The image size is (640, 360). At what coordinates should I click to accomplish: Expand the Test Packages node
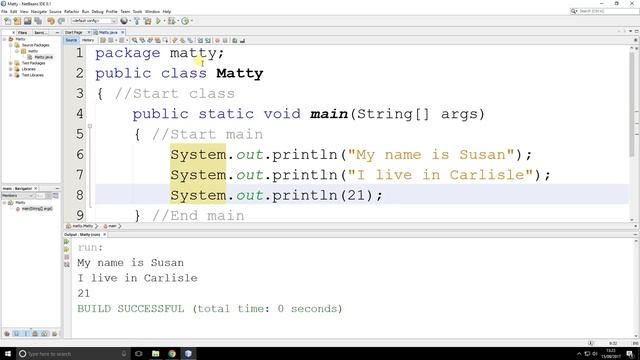click(11, 63)
